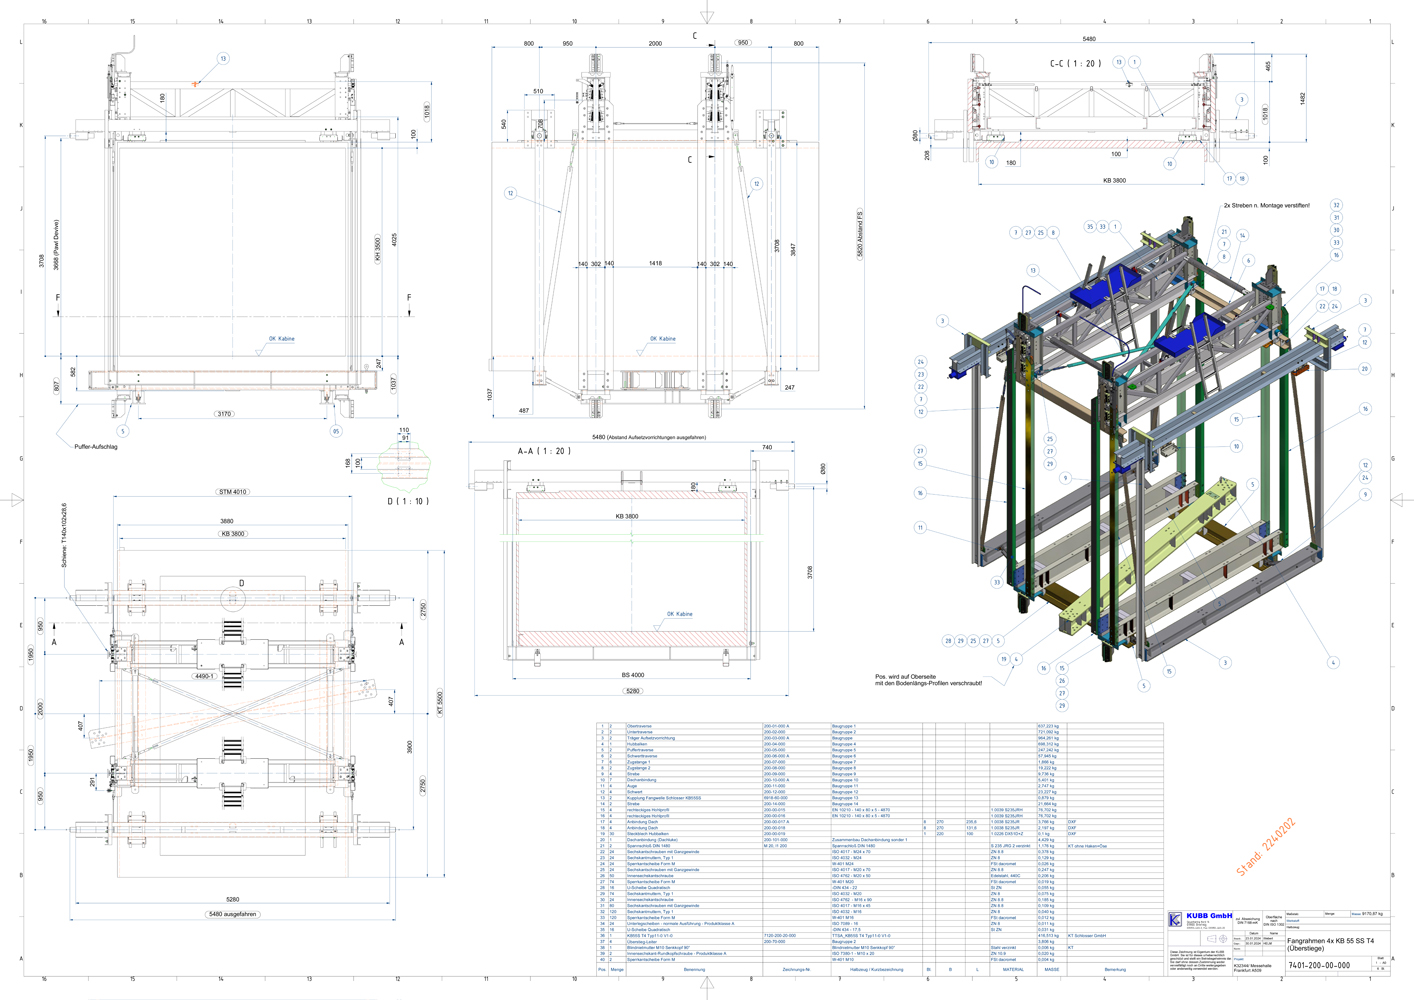Click the detail D circle in plan view
1414x1000 pixels.
coord(233,598)
